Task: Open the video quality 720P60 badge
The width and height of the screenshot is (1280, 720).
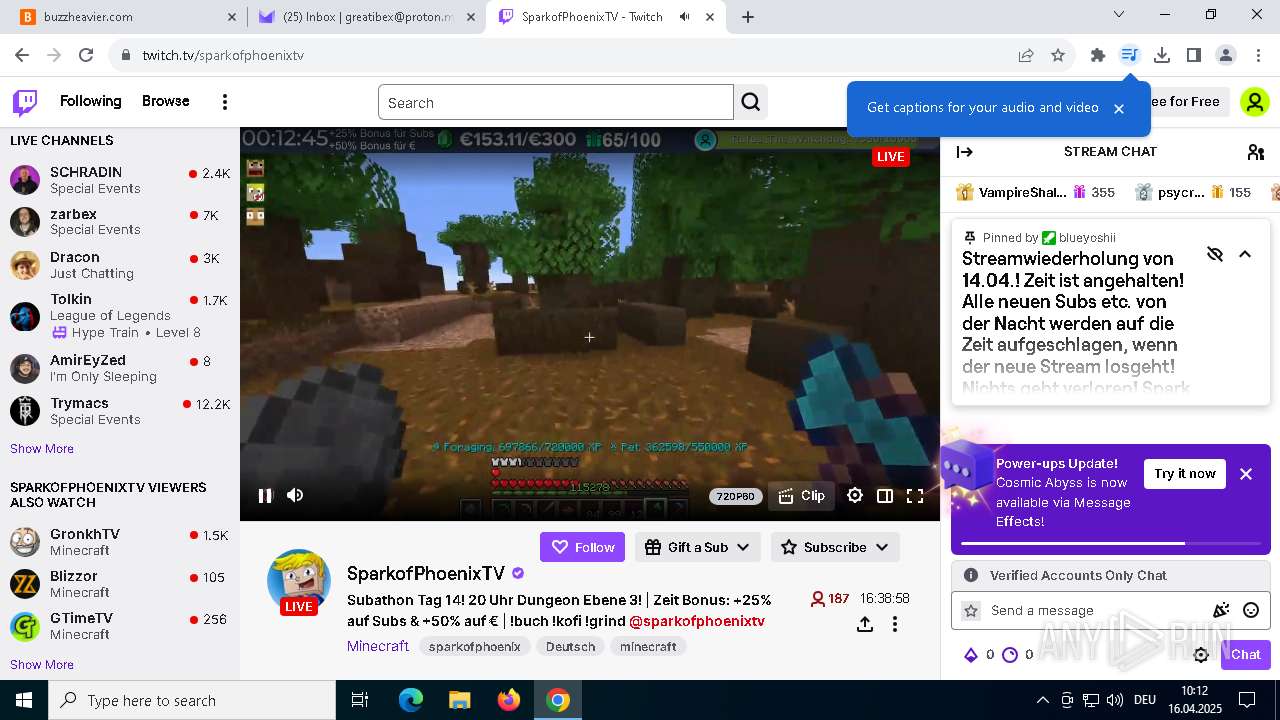Action: [x=735, y=496]
